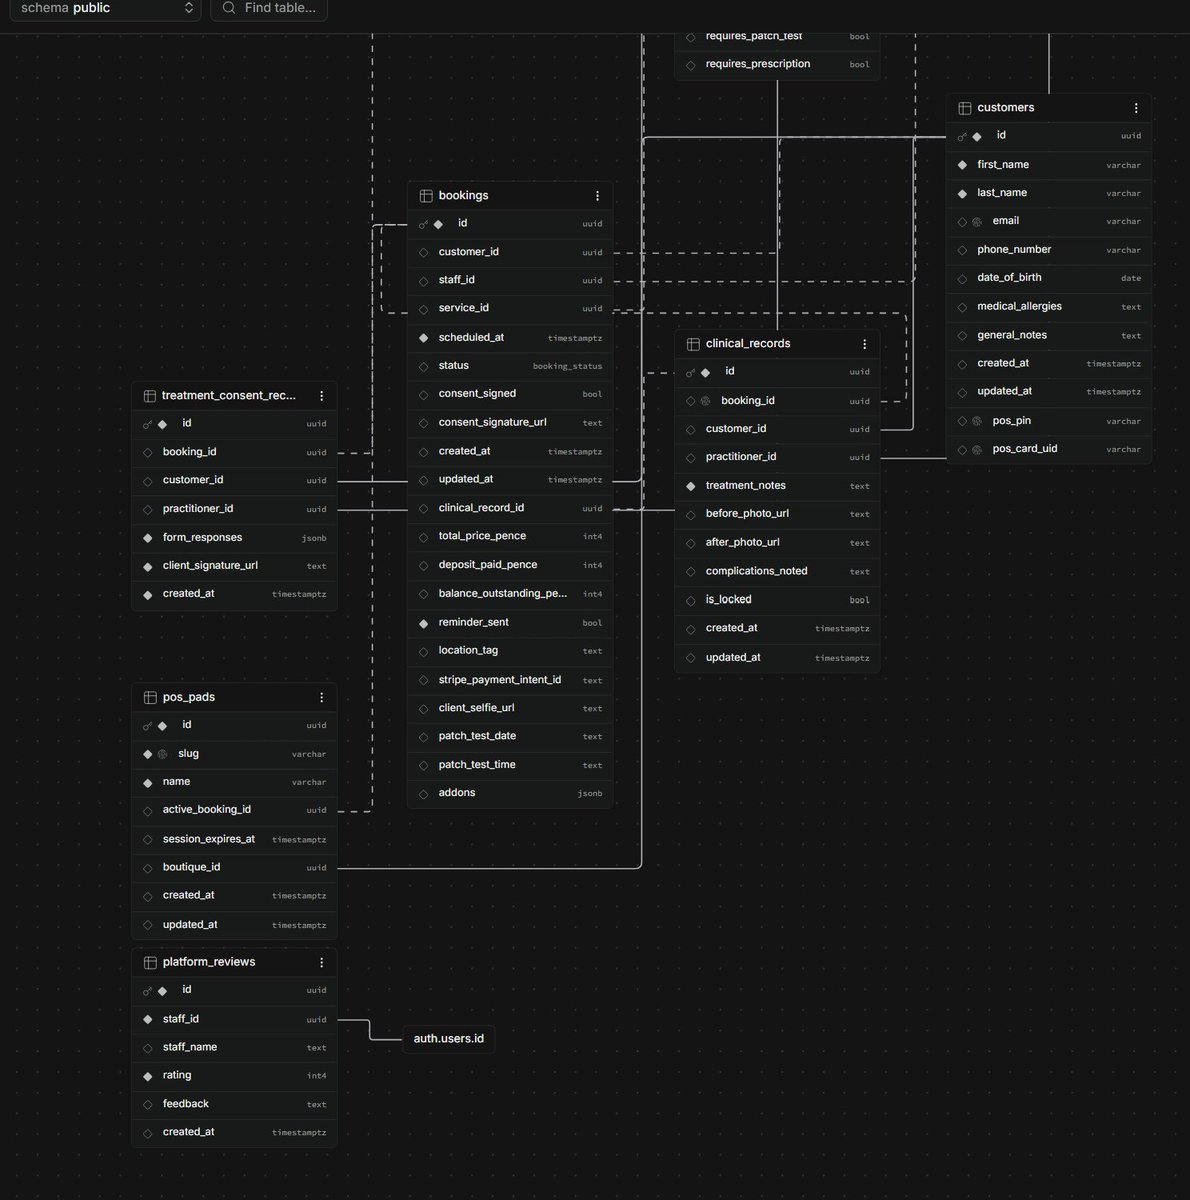Image resolution: width=1190 pixels, height=1200 pixels.
Task: Click the consent_signature_url column in bookings
Action: click(x=510, y=423)
